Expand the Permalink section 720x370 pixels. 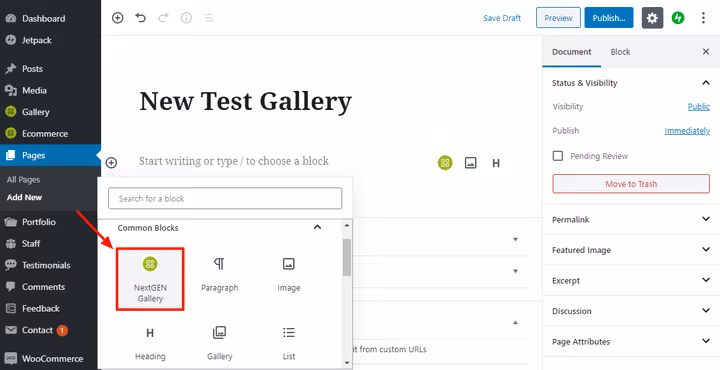631,219
